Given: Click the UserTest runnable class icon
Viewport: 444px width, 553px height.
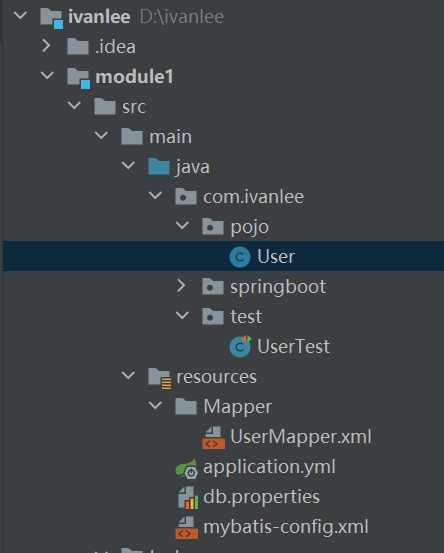Looking at the screenshot, I should tap(240, 346).
